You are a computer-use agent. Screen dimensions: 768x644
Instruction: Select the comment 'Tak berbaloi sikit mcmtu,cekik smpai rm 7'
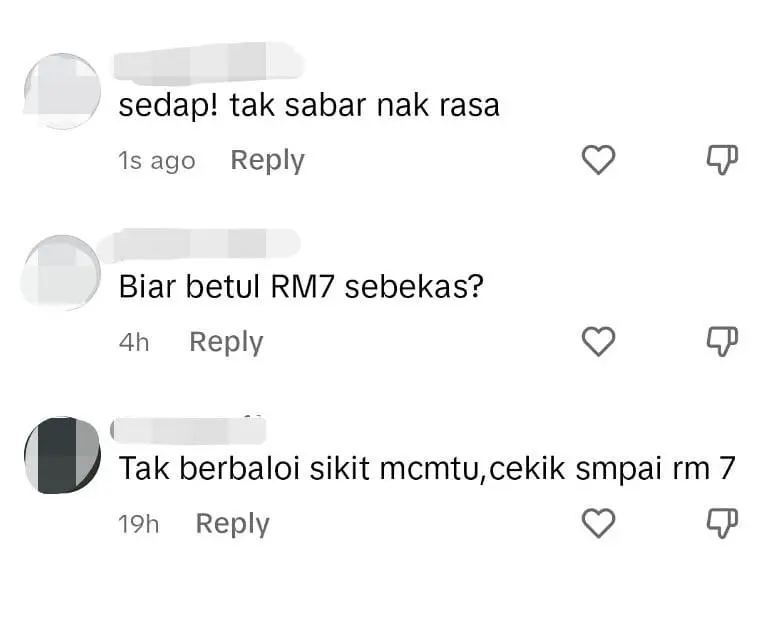coord(427,468)
